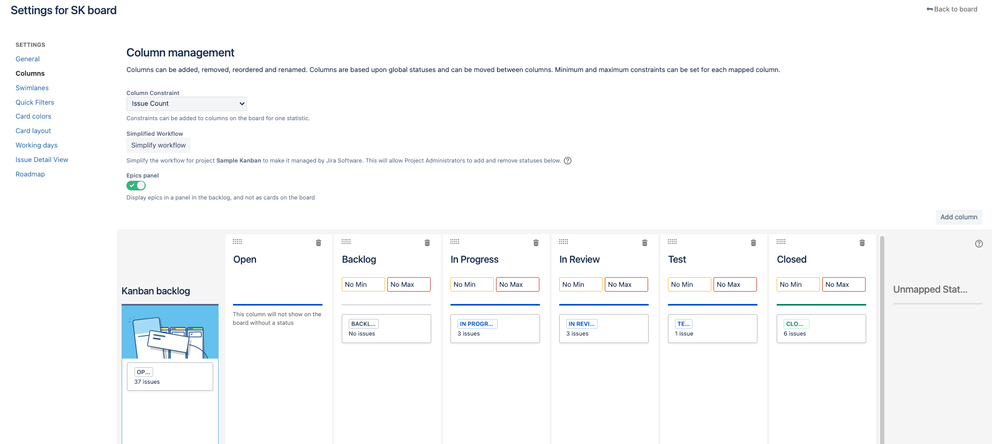Rename the Open column title
The image size is (999, 444).
coord(245,259)
